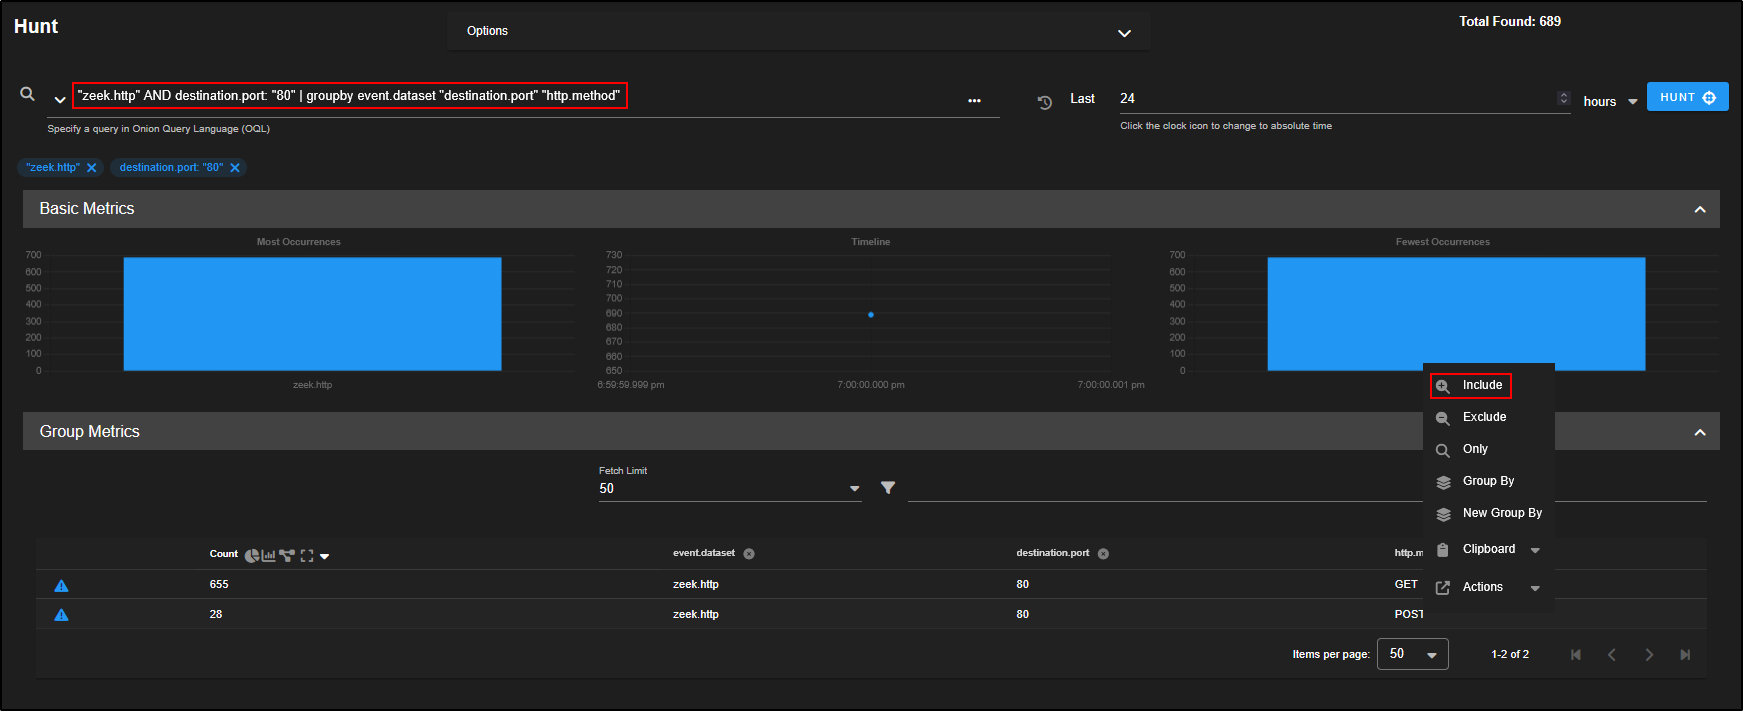
Task: Click the pie chart icon beside Count
Action: tap(252, 556)
